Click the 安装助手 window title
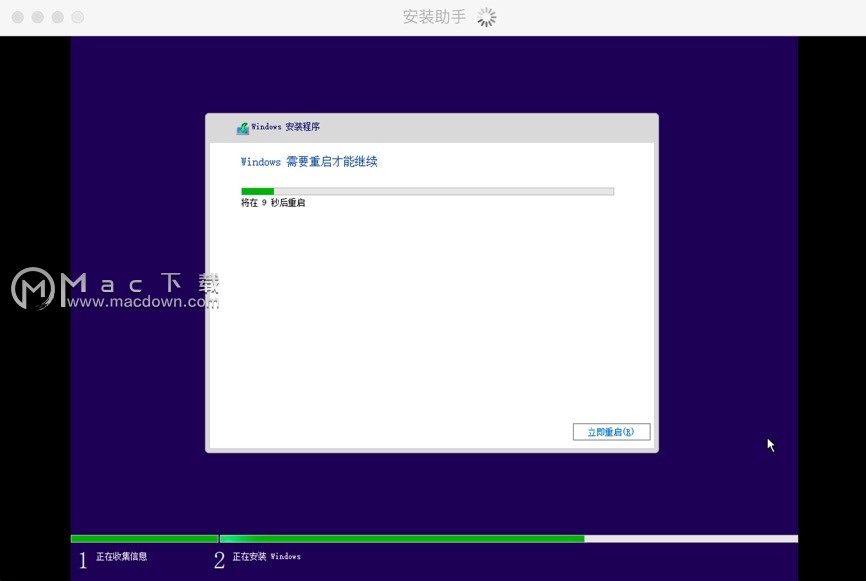 point(434,17)
